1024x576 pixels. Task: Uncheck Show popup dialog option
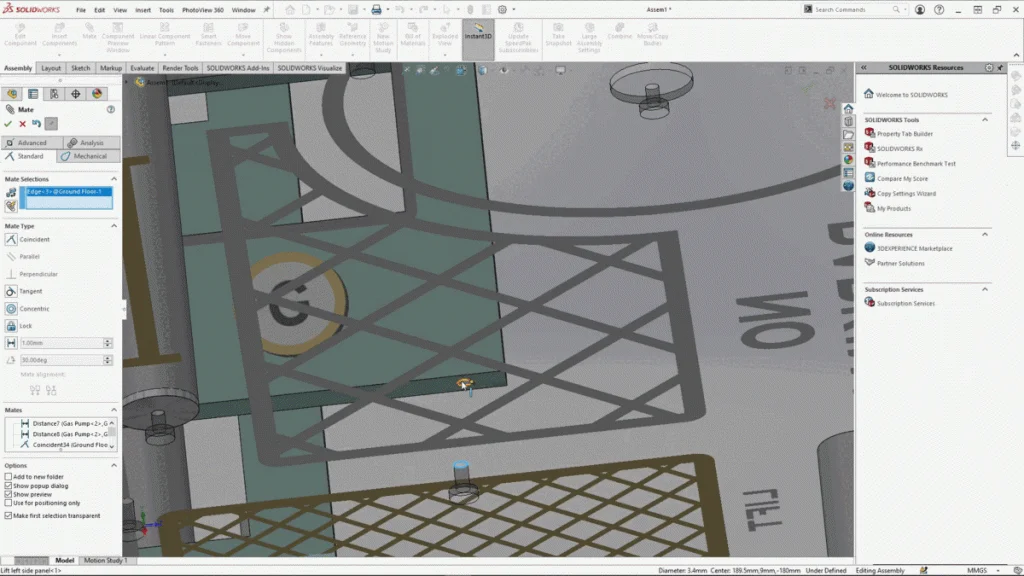click(9, 486)
